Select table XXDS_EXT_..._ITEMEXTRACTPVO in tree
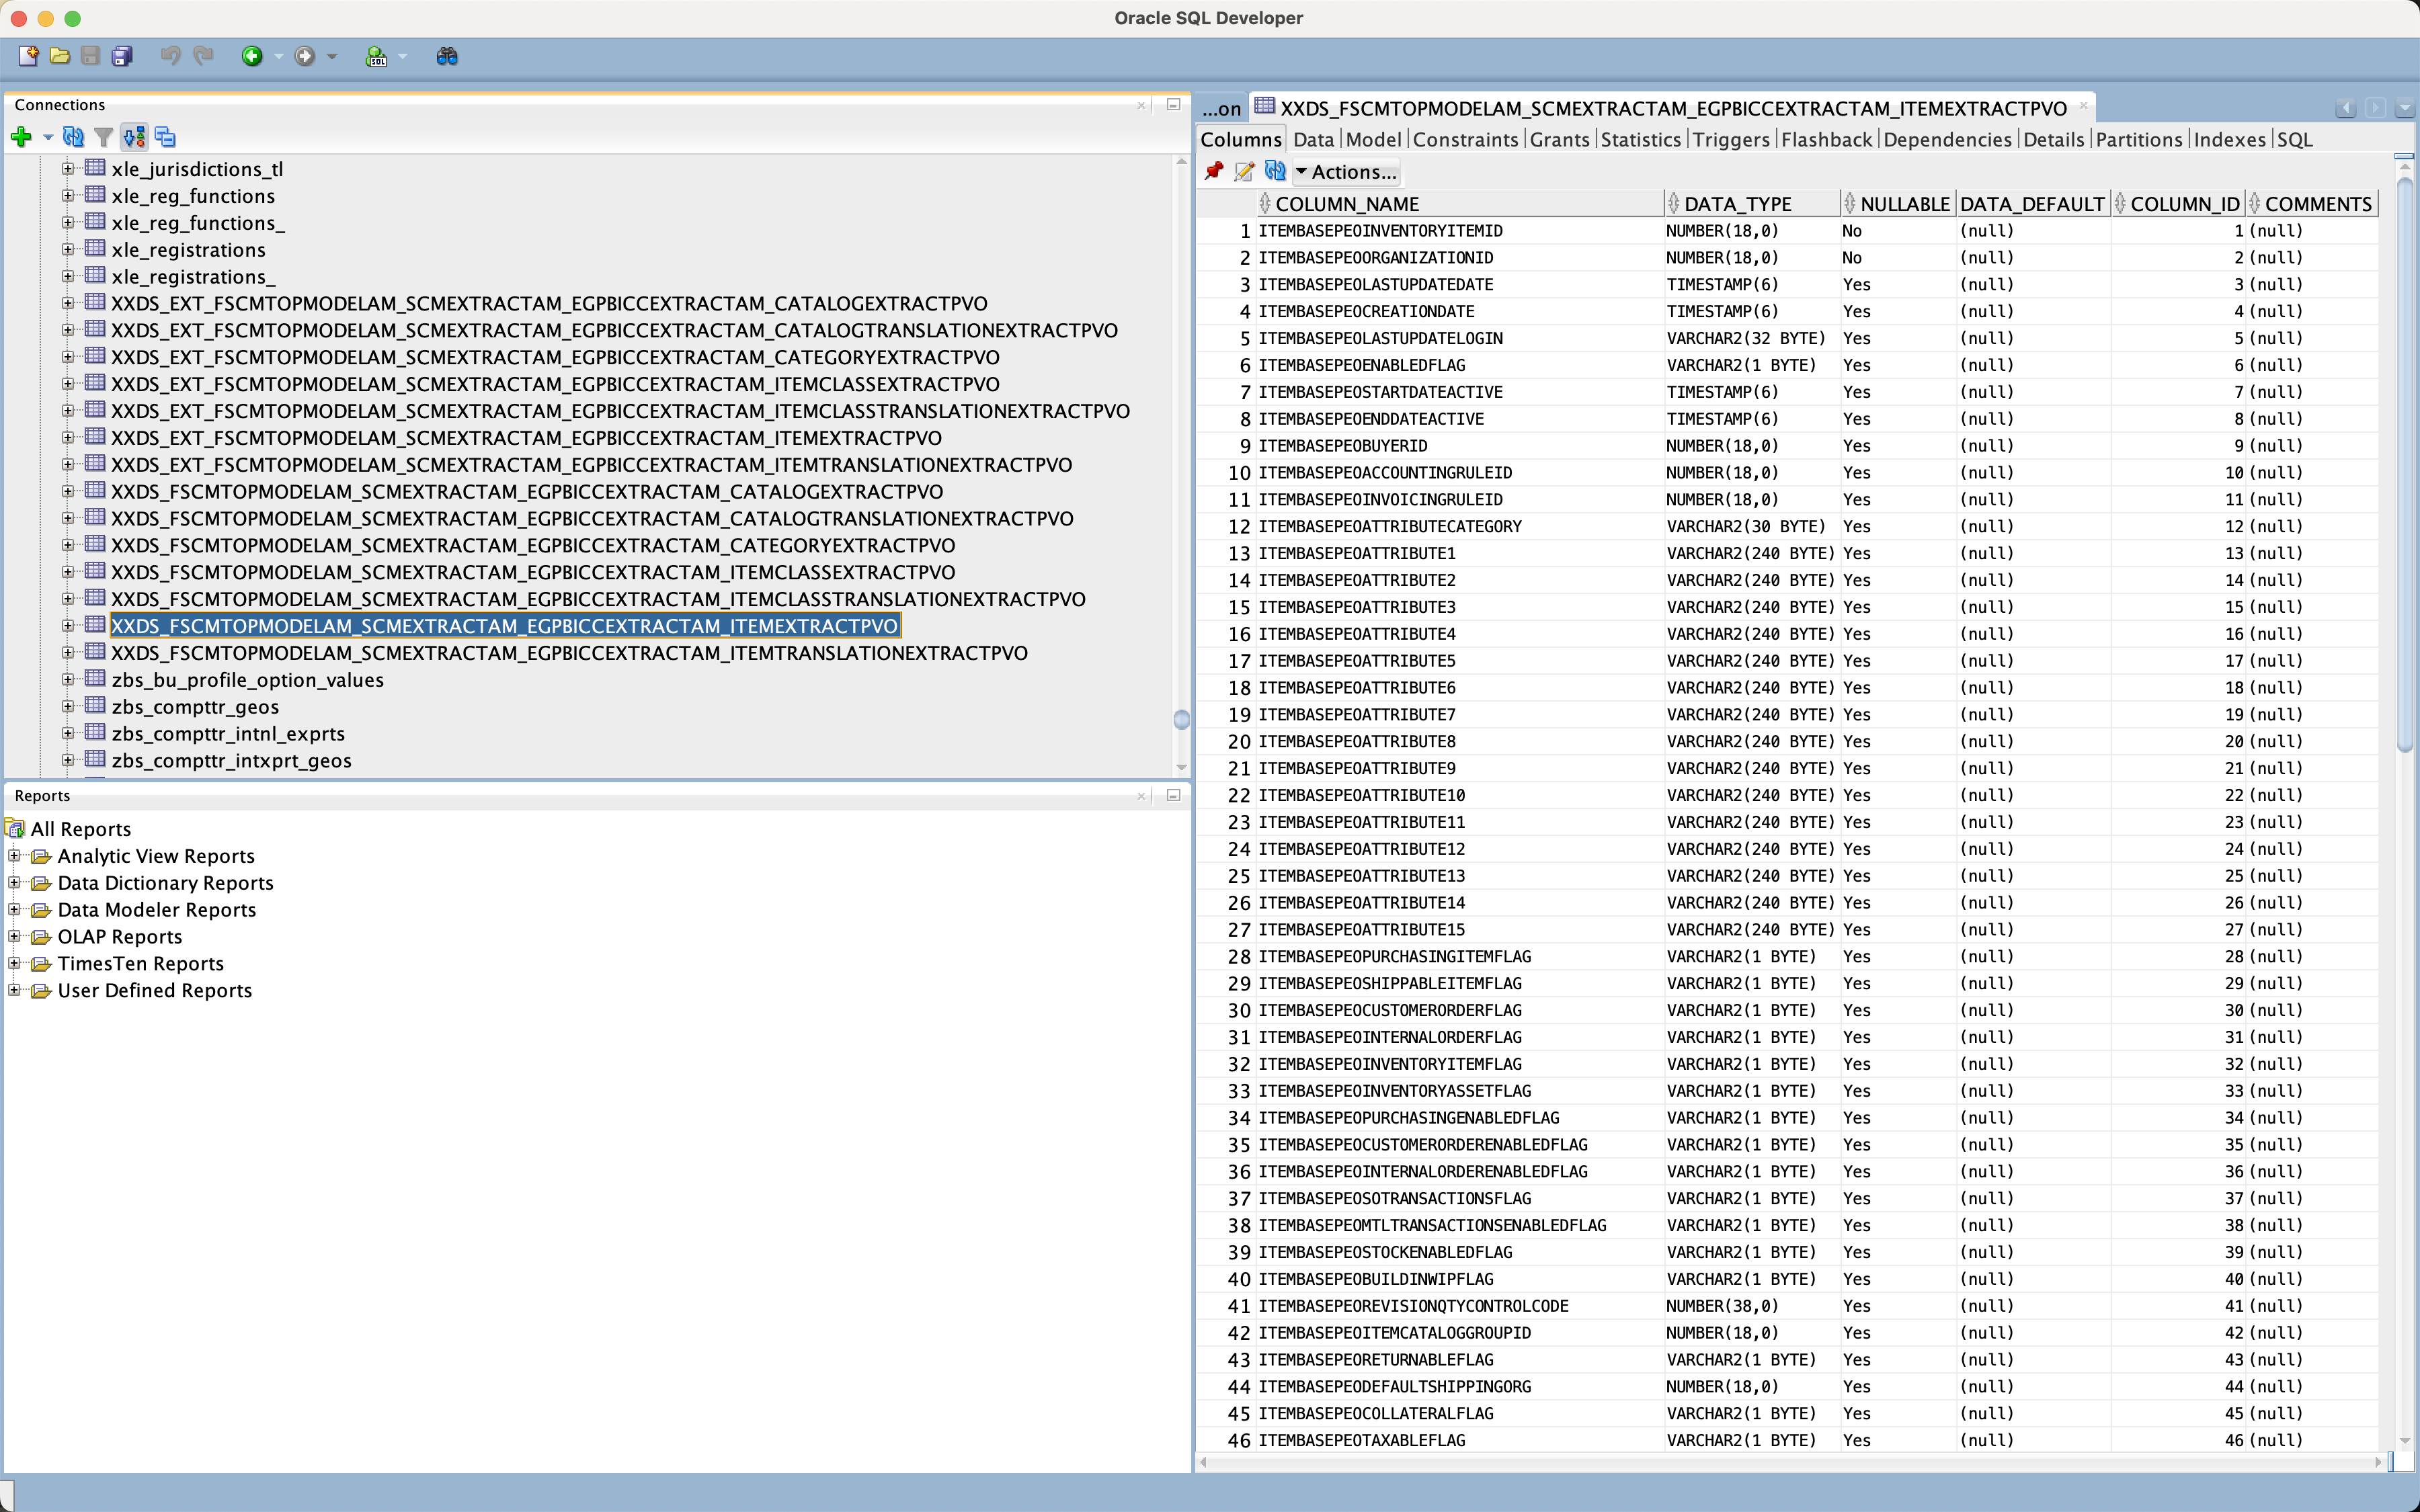2420x1512 pixels. 526,438
